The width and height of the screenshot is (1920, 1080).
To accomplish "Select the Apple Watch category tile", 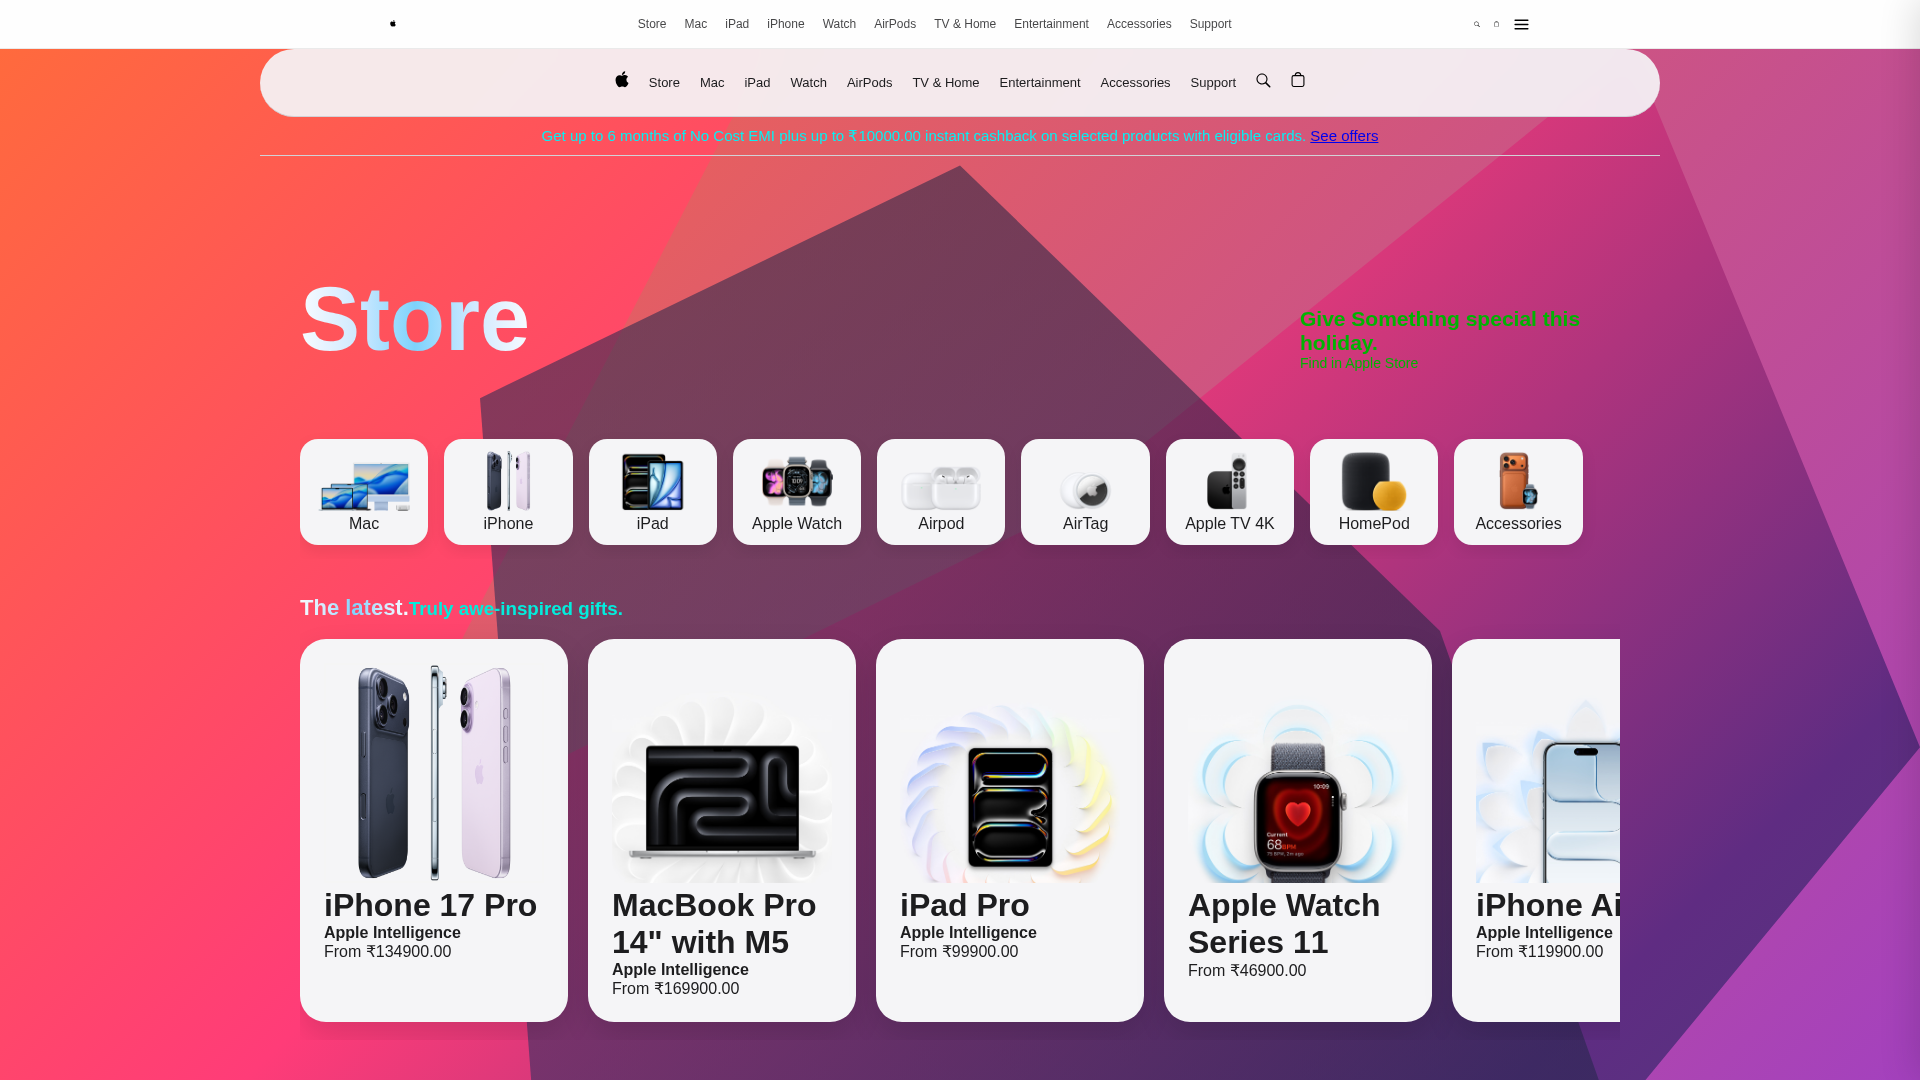I will 797,492.
